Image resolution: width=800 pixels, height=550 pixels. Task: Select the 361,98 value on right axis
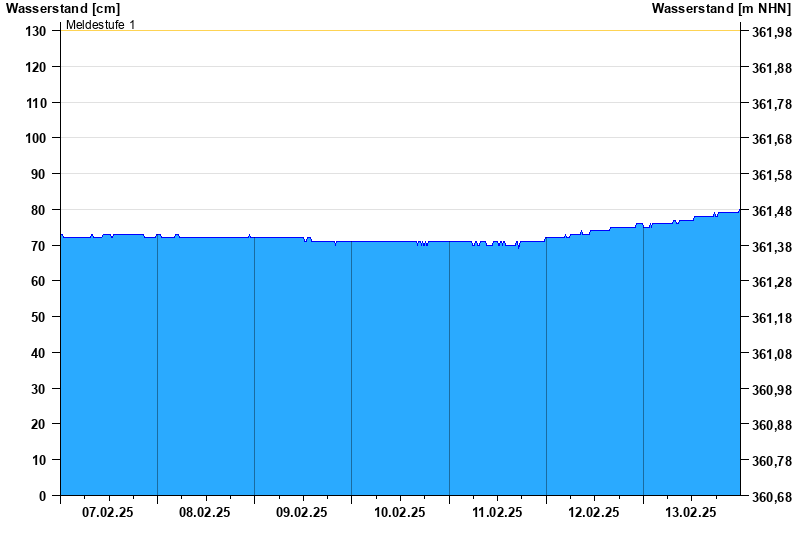pos(771,32)
